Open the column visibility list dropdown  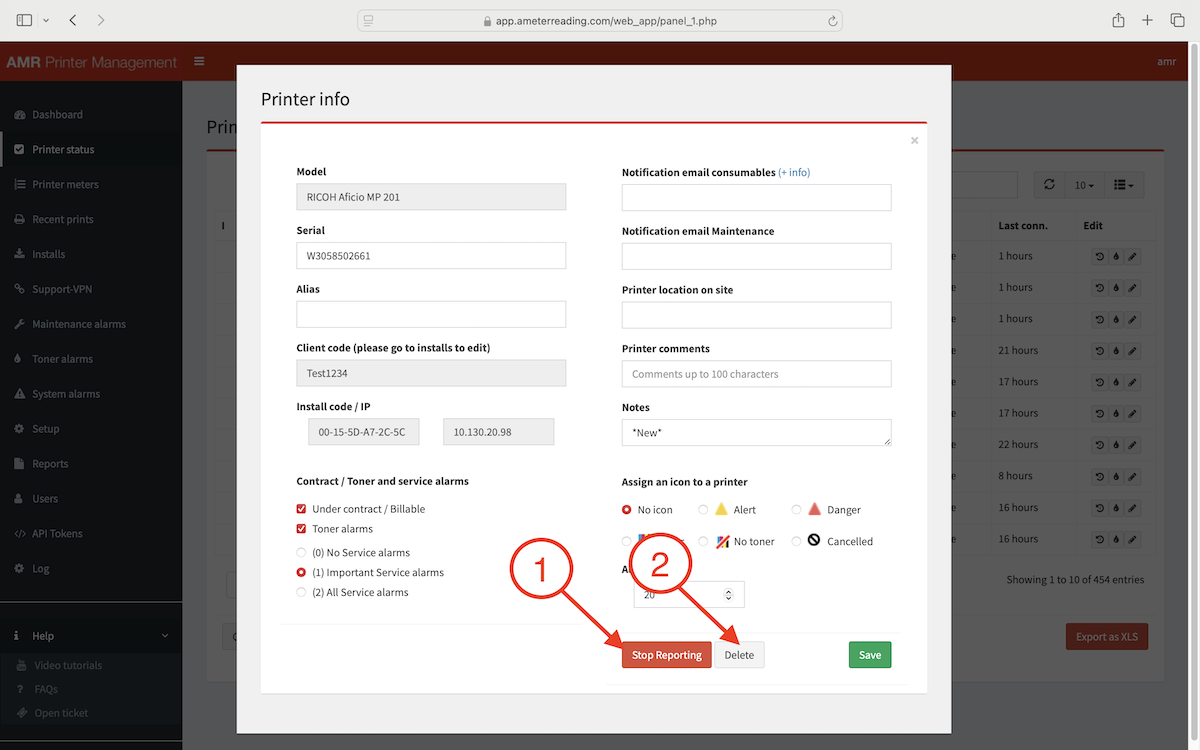click(1124, 185)
